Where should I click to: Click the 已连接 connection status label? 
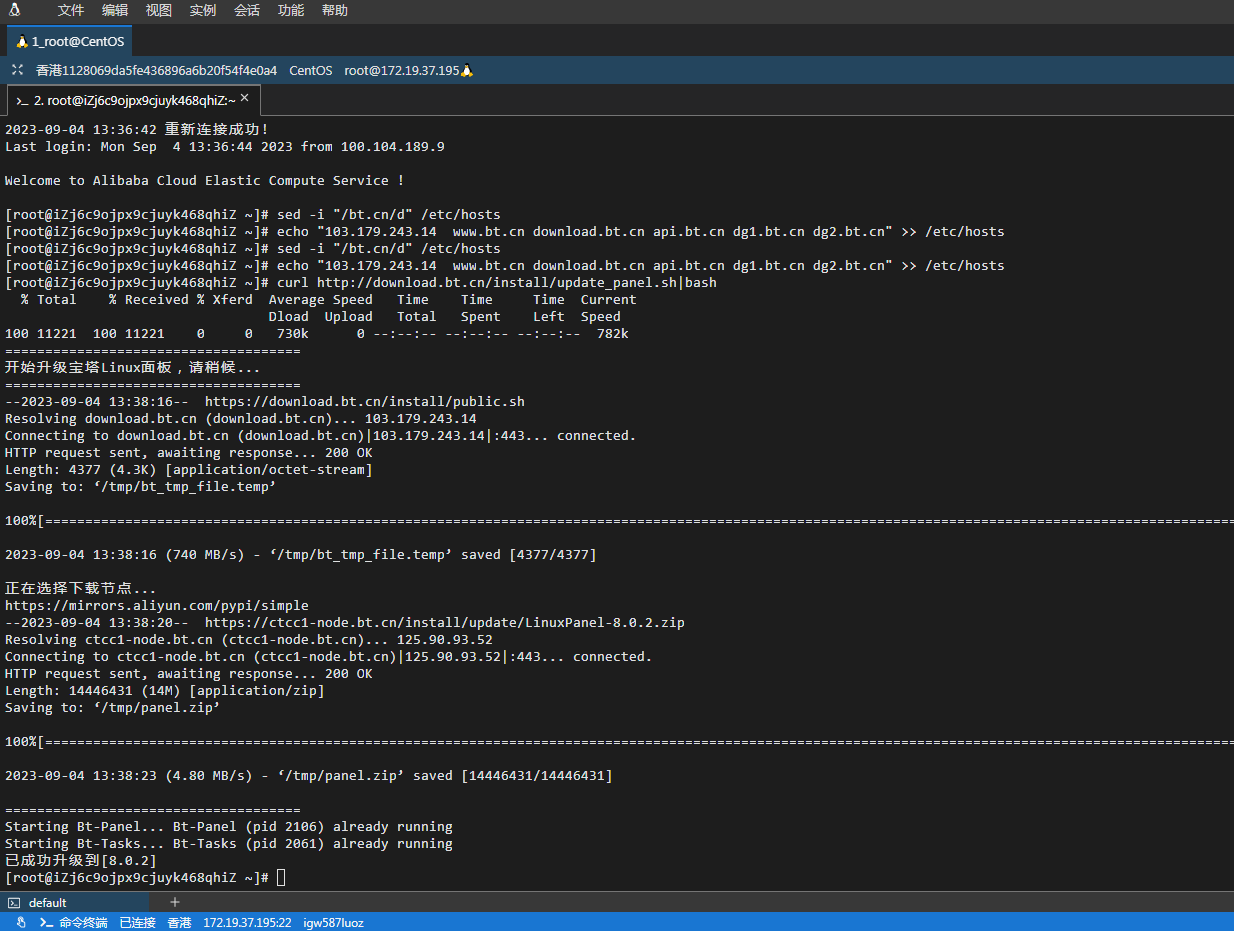pos(137,922)
